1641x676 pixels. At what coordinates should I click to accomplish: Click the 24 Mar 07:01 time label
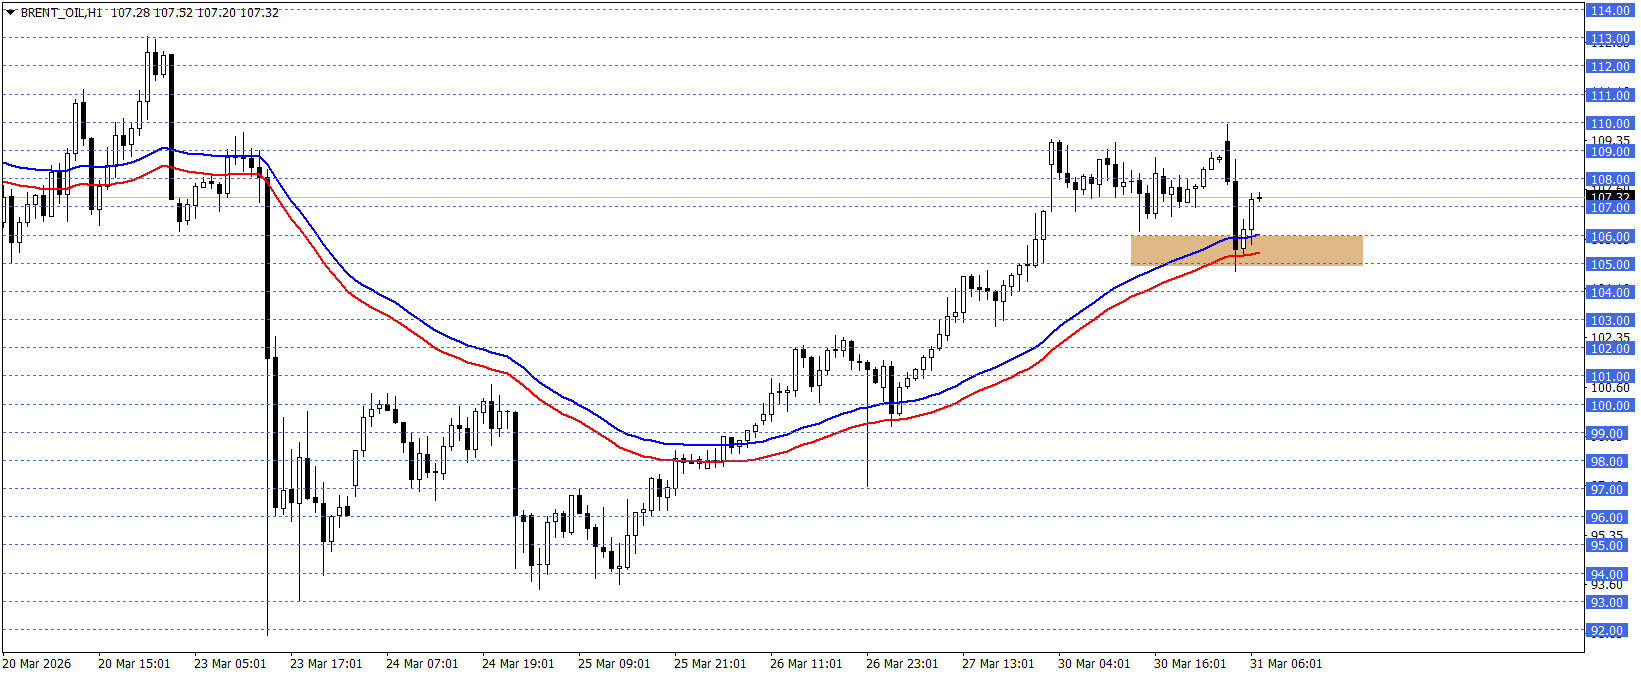pyautogui.click(x=422, y=664)
